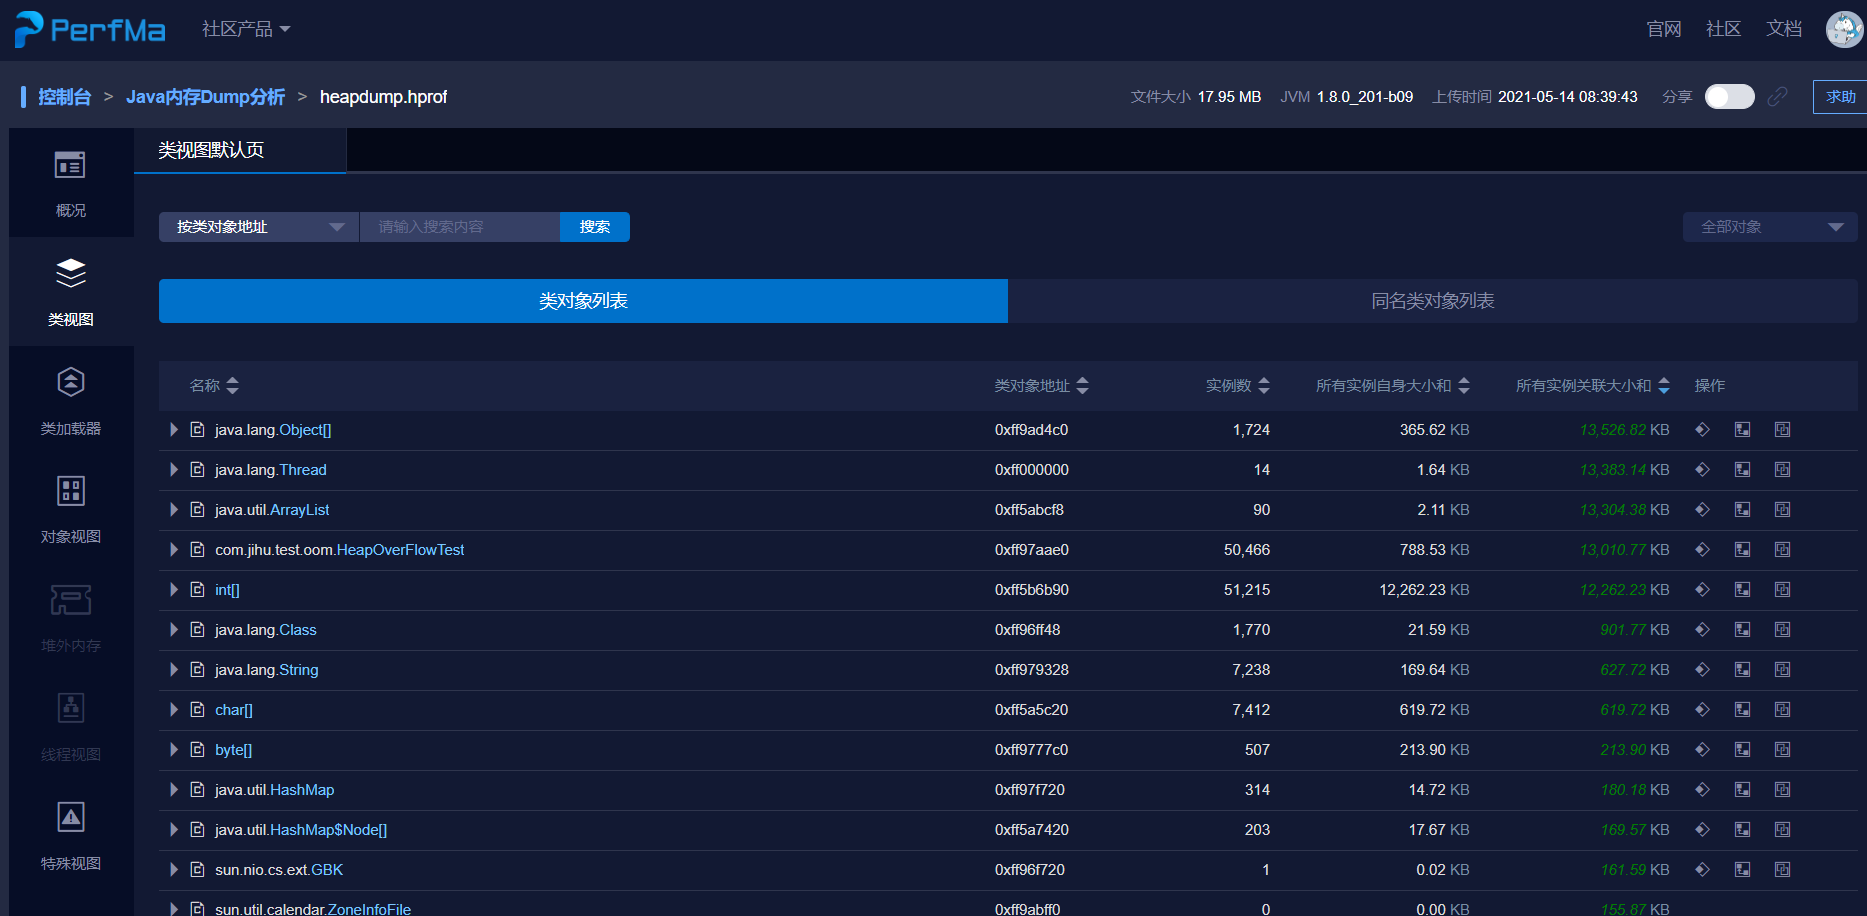
Task: Click instance count 50,466
Action: point(1247,550)
